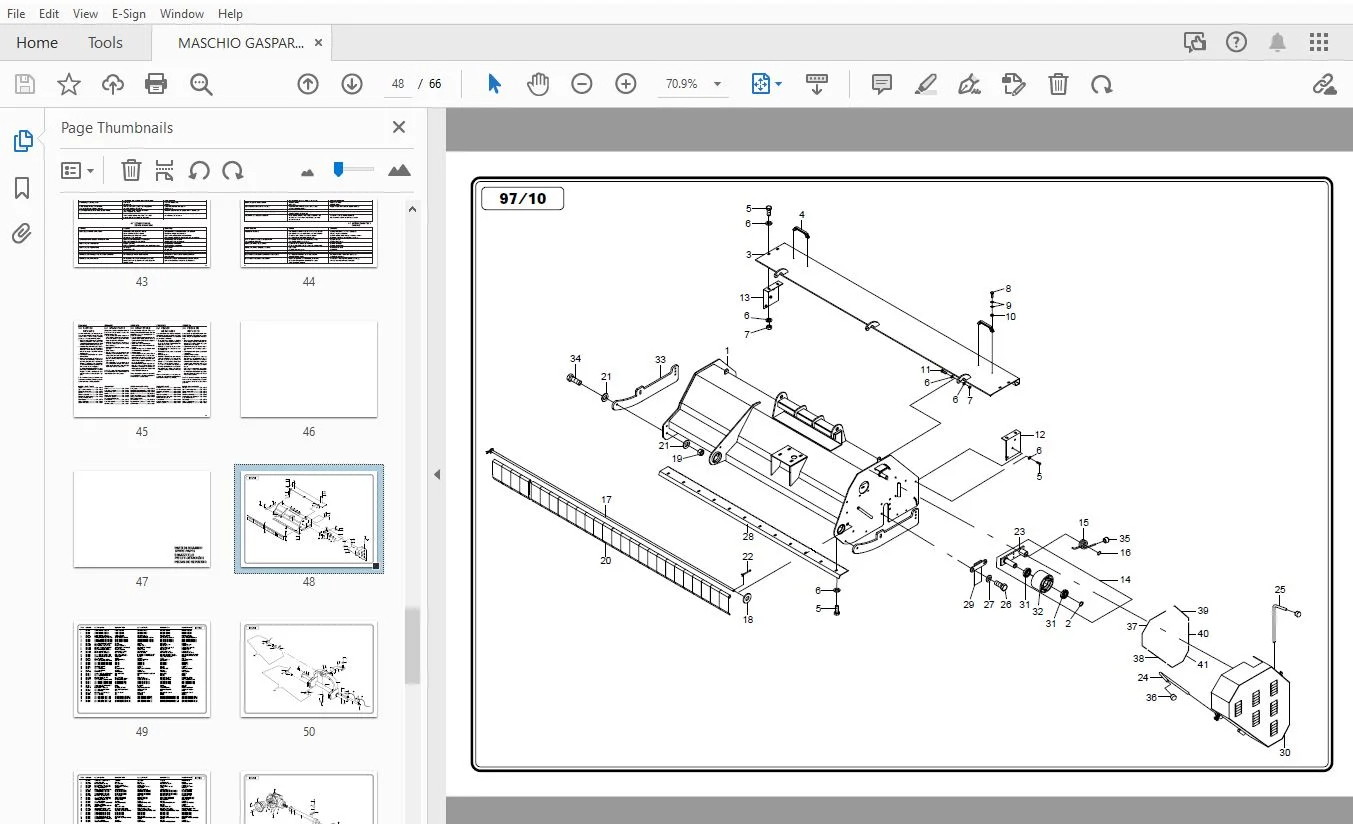Open the Bookmarks sidebar panel
Screen dimensions: 1353x824
(22, 188)
